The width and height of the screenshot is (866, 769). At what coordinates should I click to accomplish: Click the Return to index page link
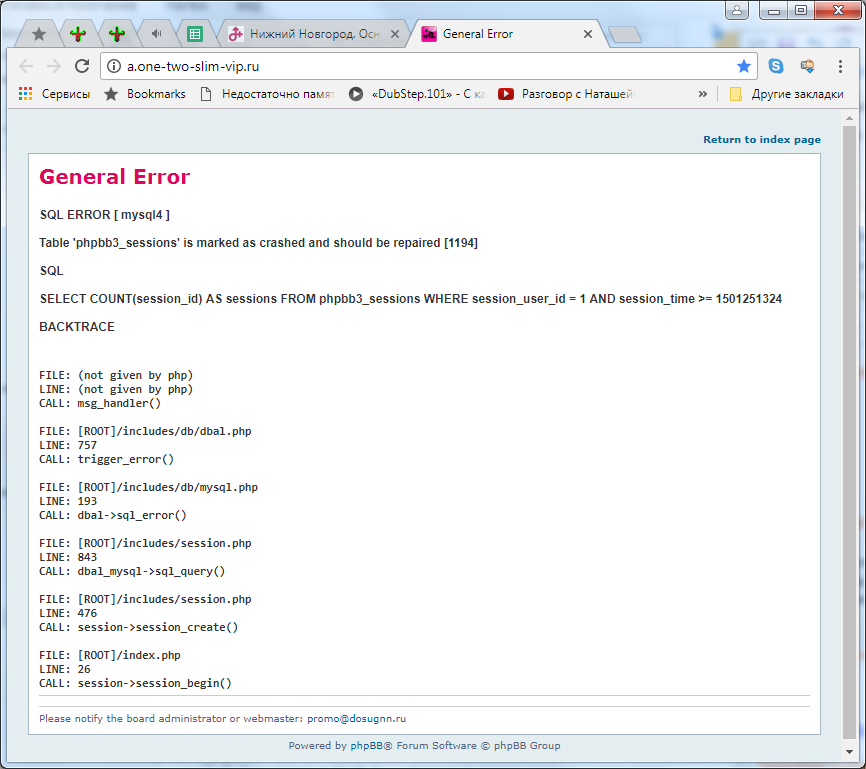click(761, 140)
